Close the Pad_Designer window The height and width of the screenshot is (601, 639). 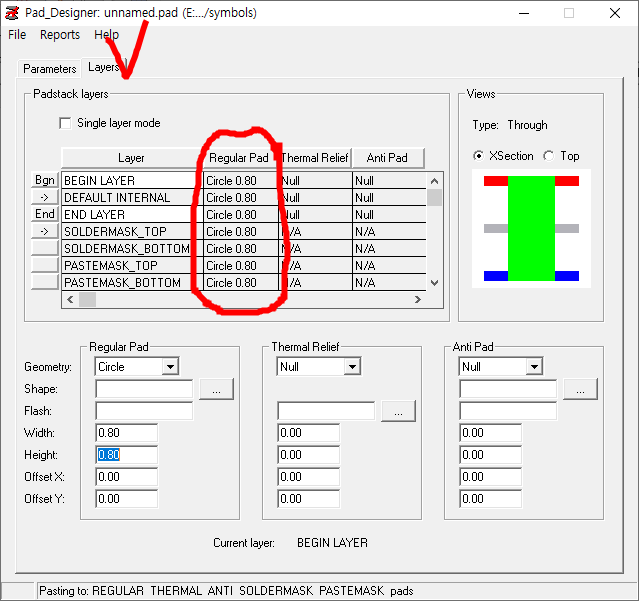(615, 13)
